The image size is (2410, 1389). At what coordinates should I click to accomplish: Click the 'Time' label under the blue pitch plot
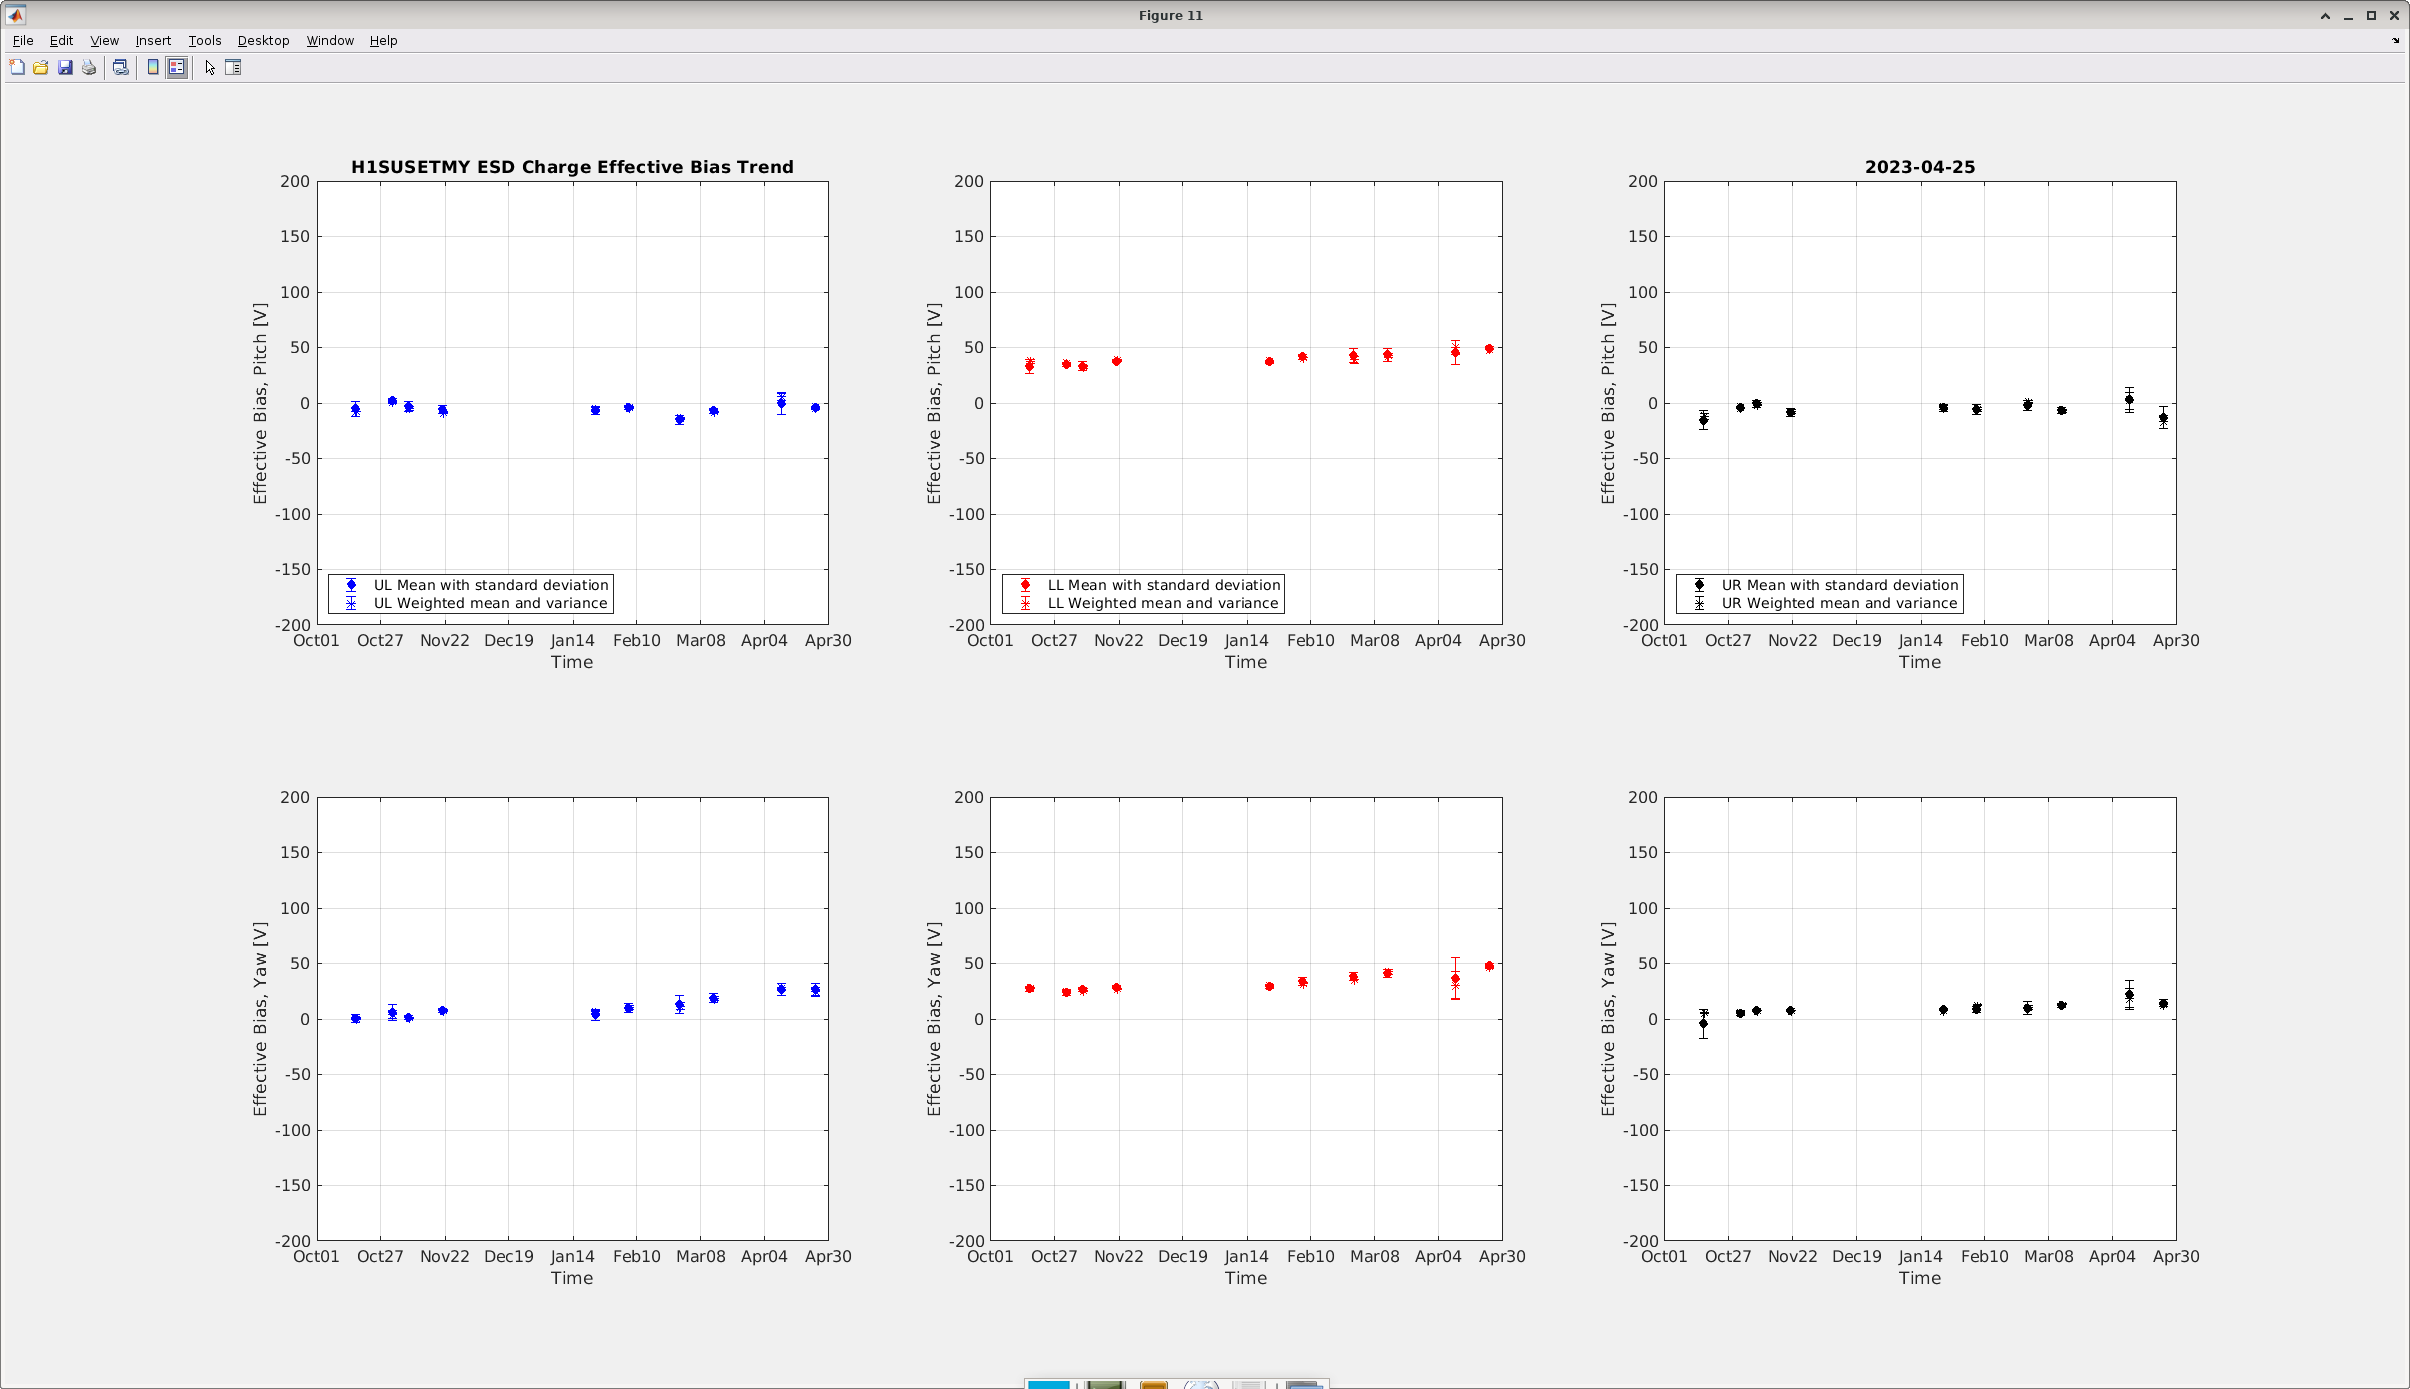(x=572, y=662)
